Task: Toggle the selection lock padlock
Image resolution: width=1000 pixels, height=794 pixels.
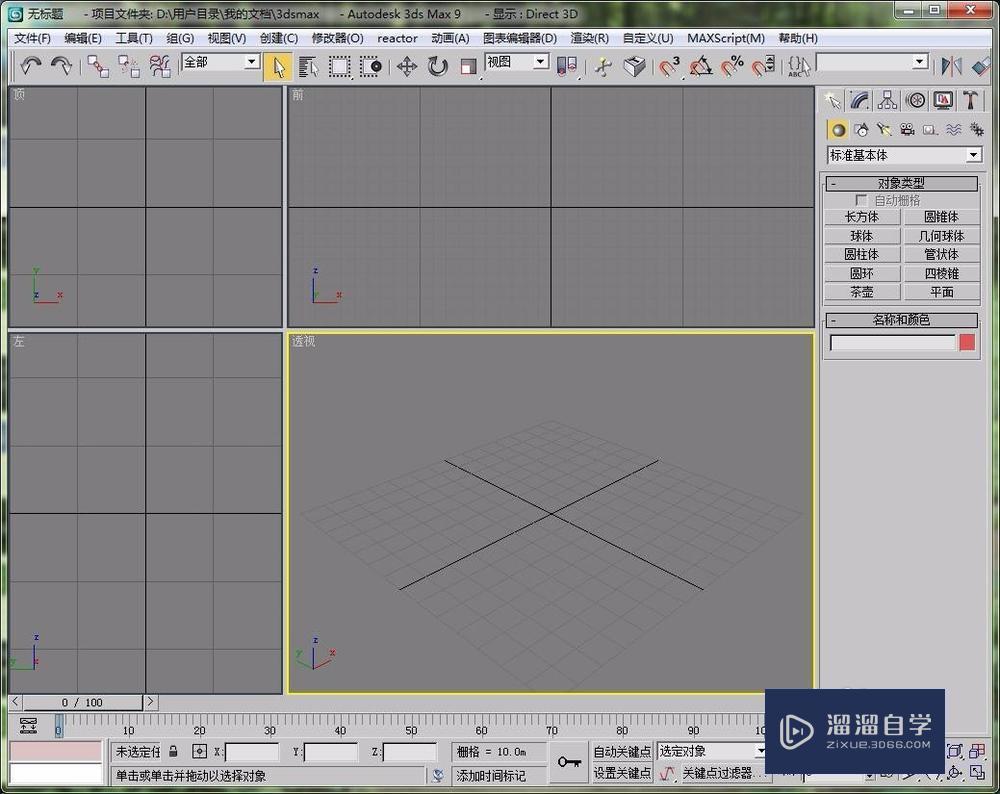Action: click(173, 751)
